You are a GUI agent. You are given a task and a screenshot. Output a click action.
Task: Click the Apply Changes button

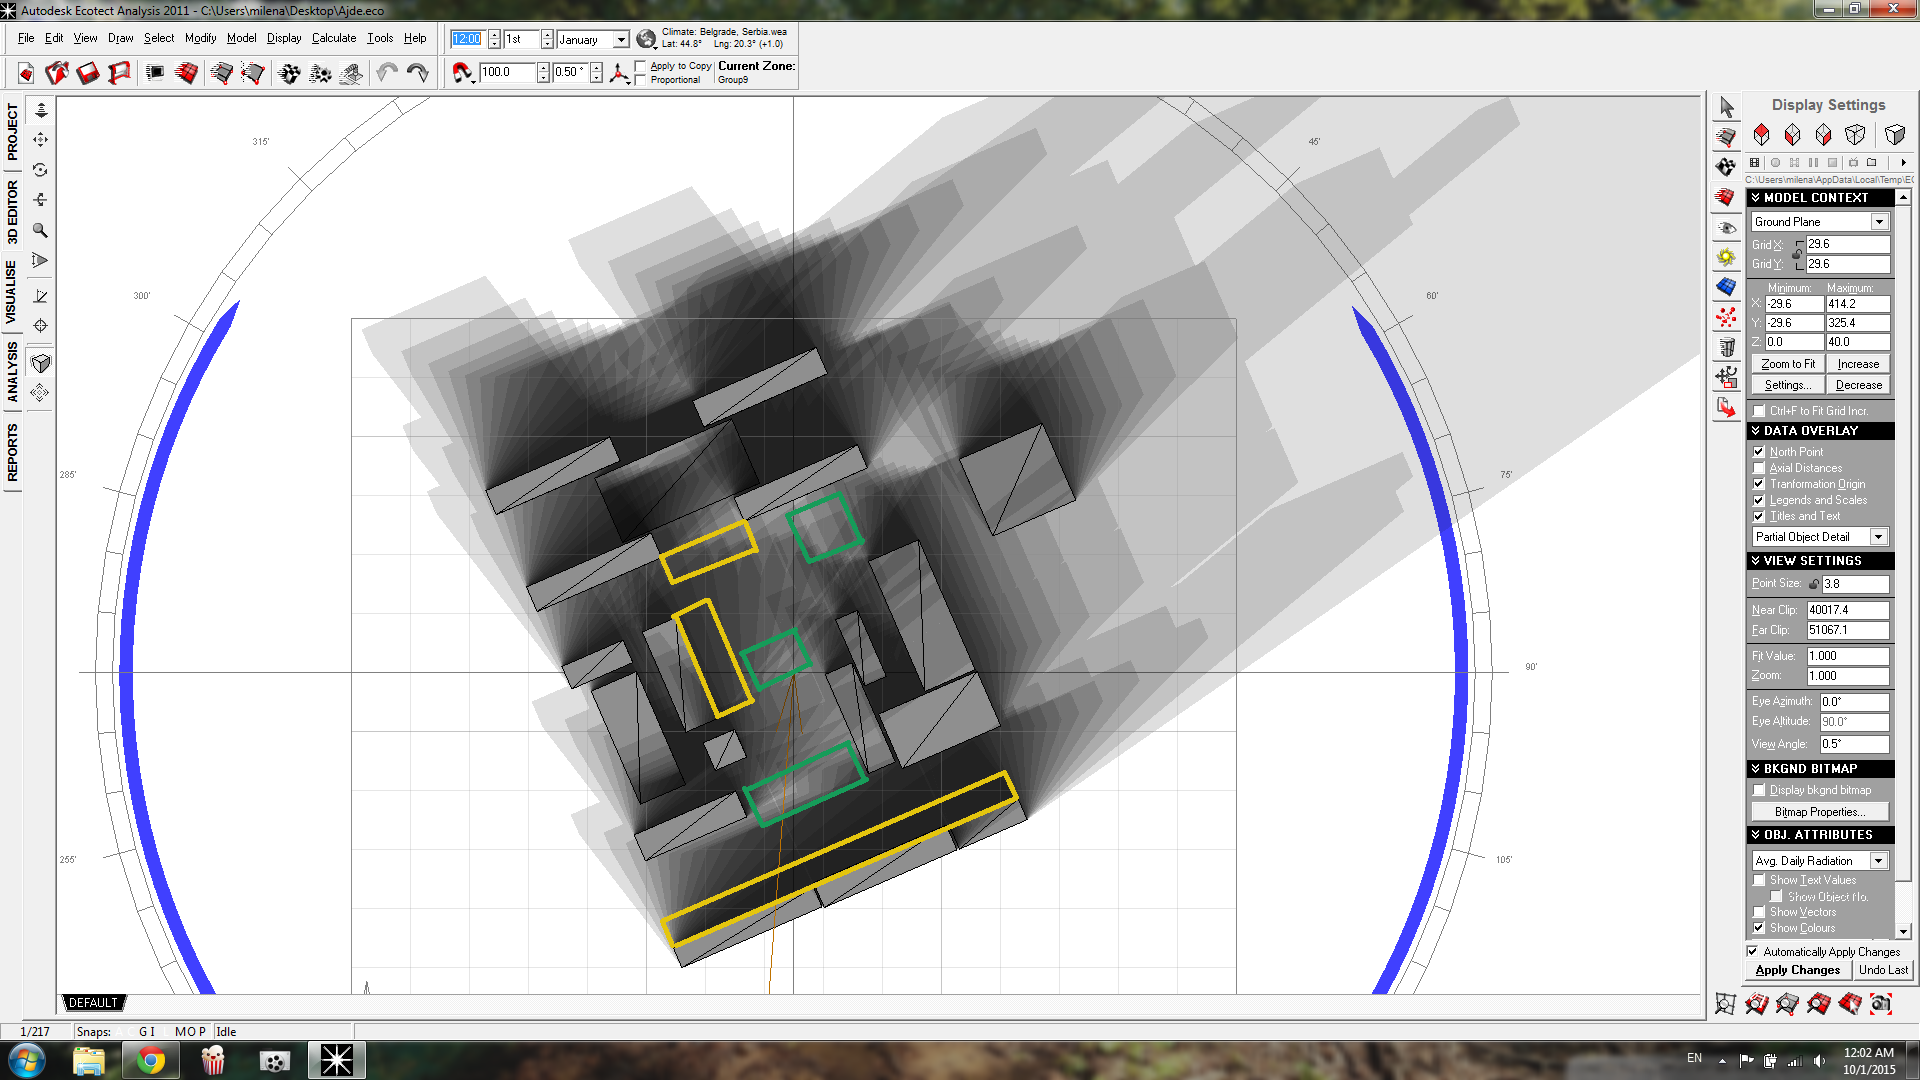click(x=1797, y=970)
